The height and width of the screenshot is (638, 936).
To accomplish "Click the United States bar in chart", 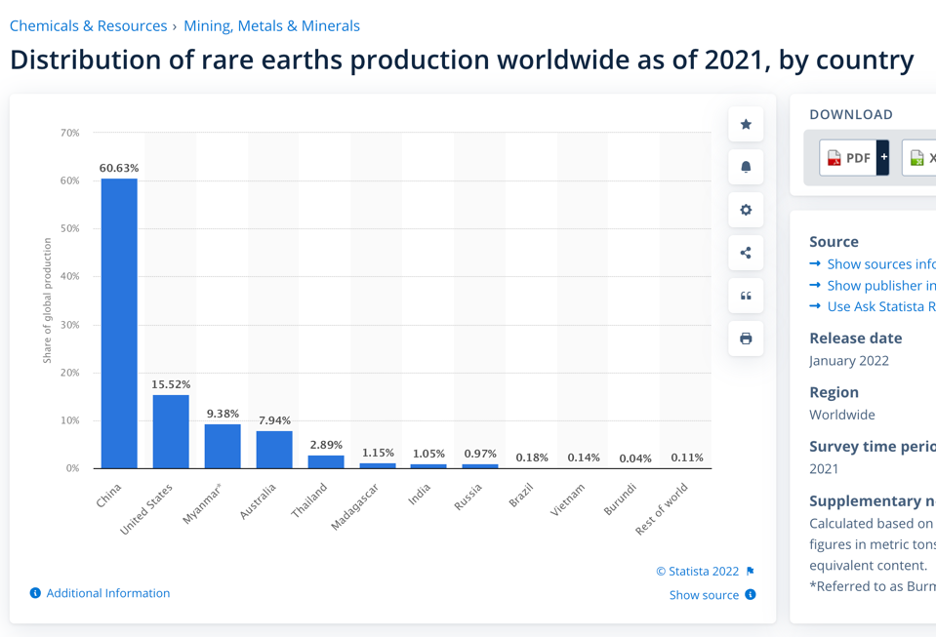I will [171, 431].
